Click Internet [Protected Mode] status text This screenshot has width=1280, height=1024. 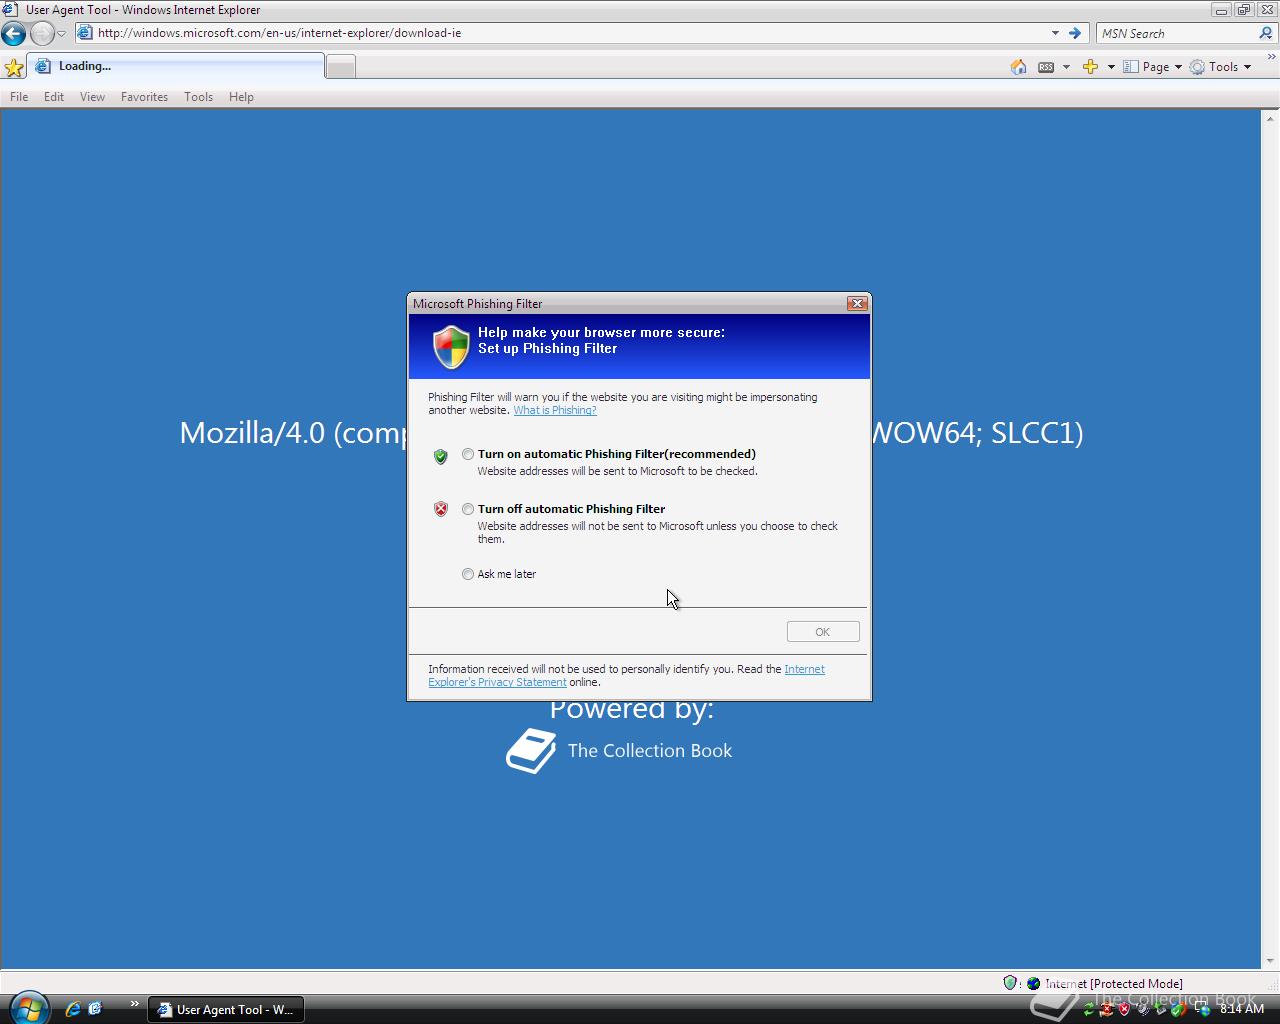point(1114,984)
